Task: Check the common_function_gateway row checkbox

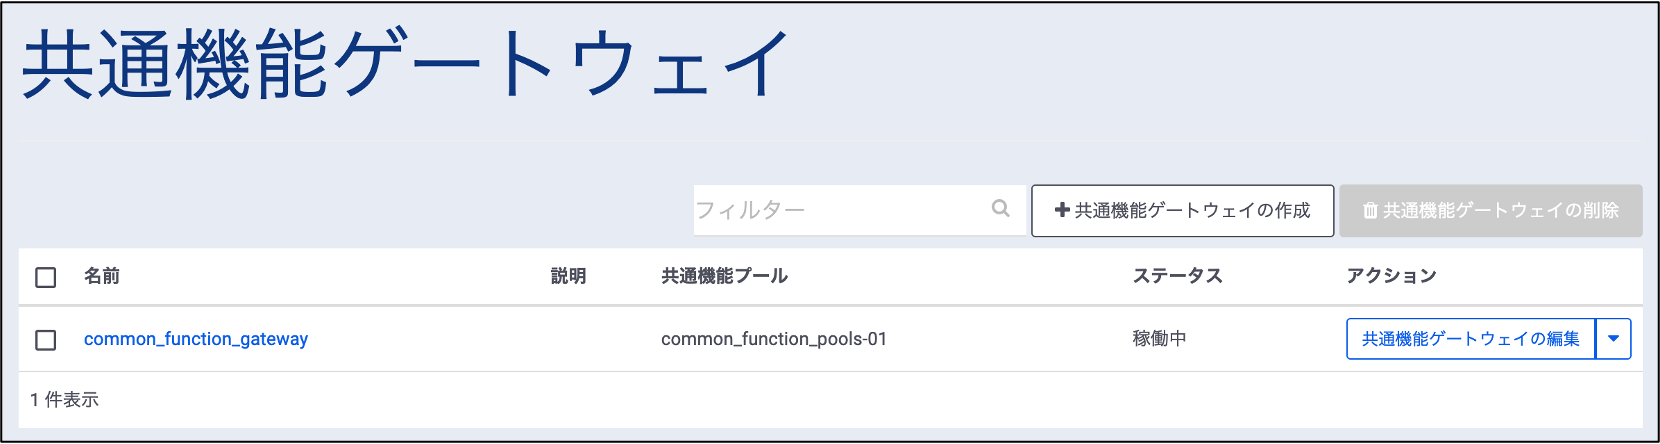Action: point(46,340)
